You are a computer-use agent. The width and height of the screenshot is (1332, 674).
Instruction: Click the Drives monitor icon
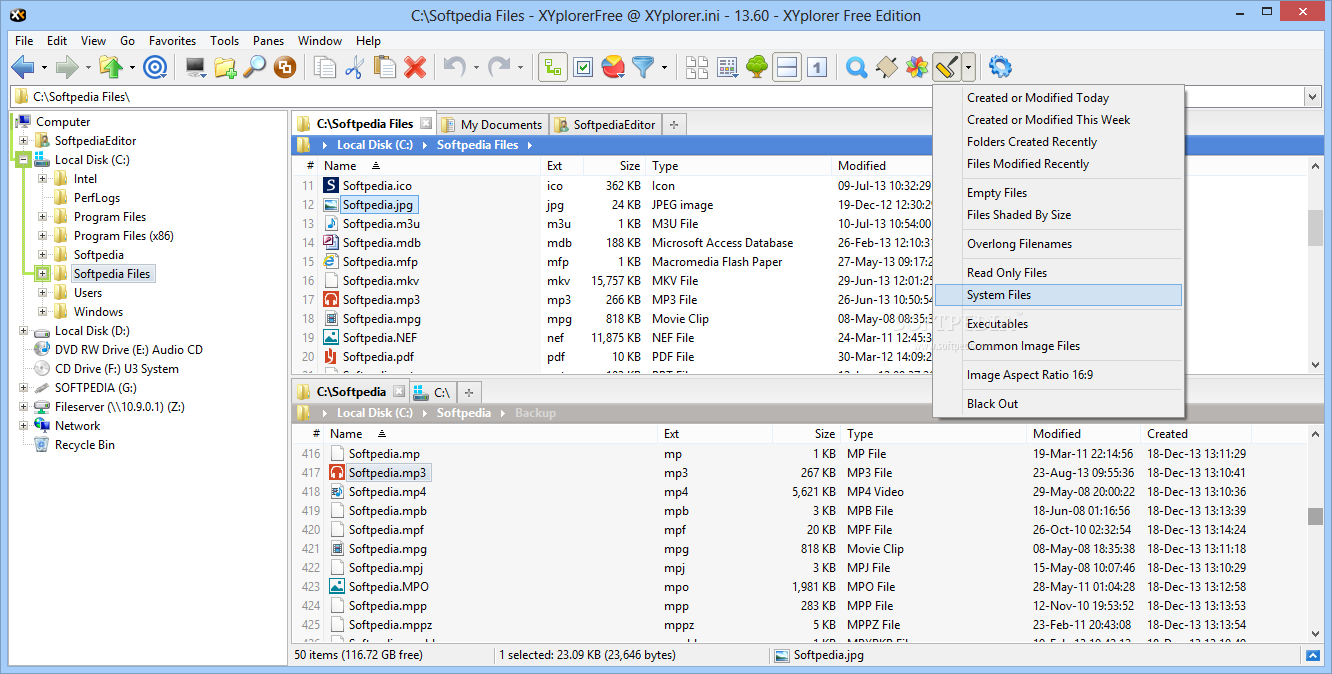196,67
